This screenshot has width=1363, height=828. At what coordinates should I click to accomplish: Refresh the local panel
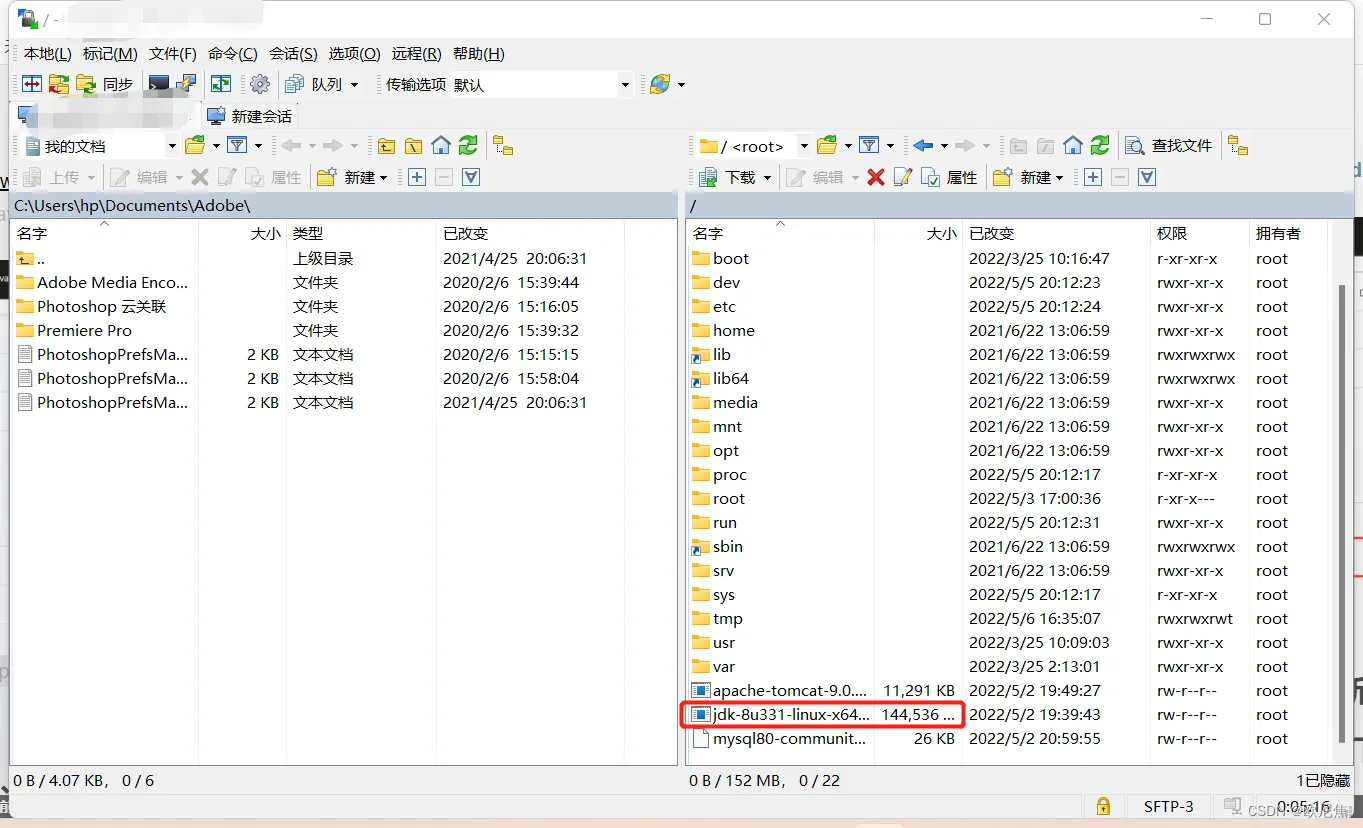coord(468,146)
